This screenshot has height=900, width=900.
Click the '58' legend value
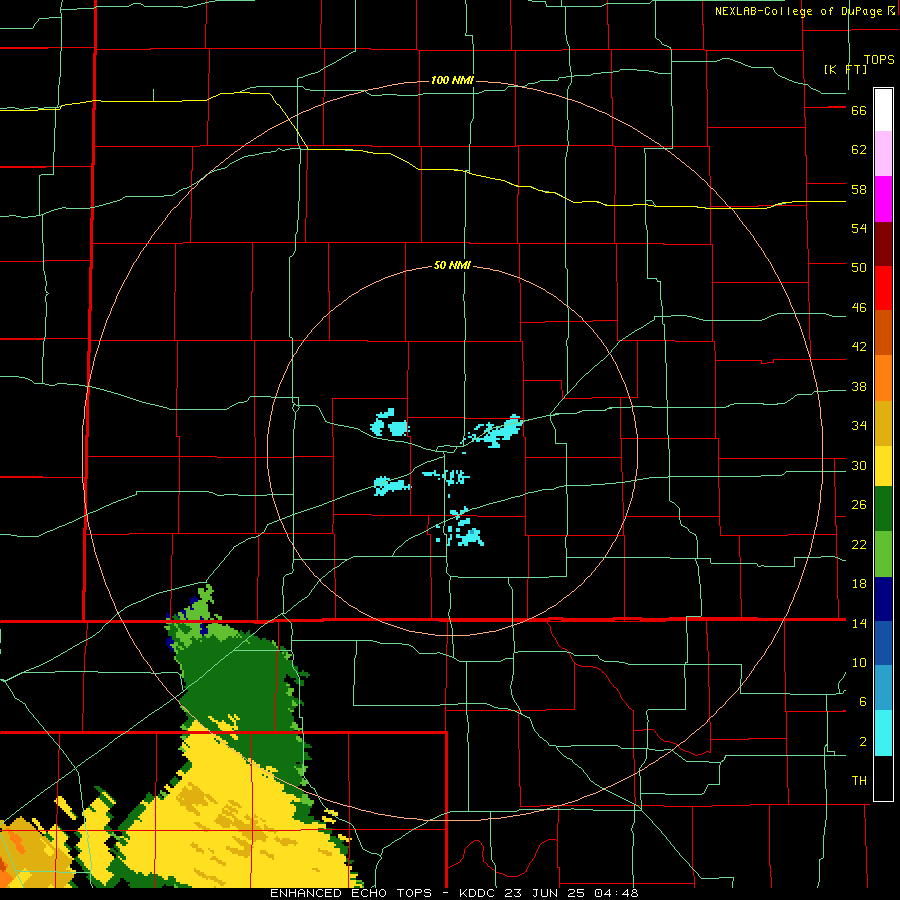point(859,189)
